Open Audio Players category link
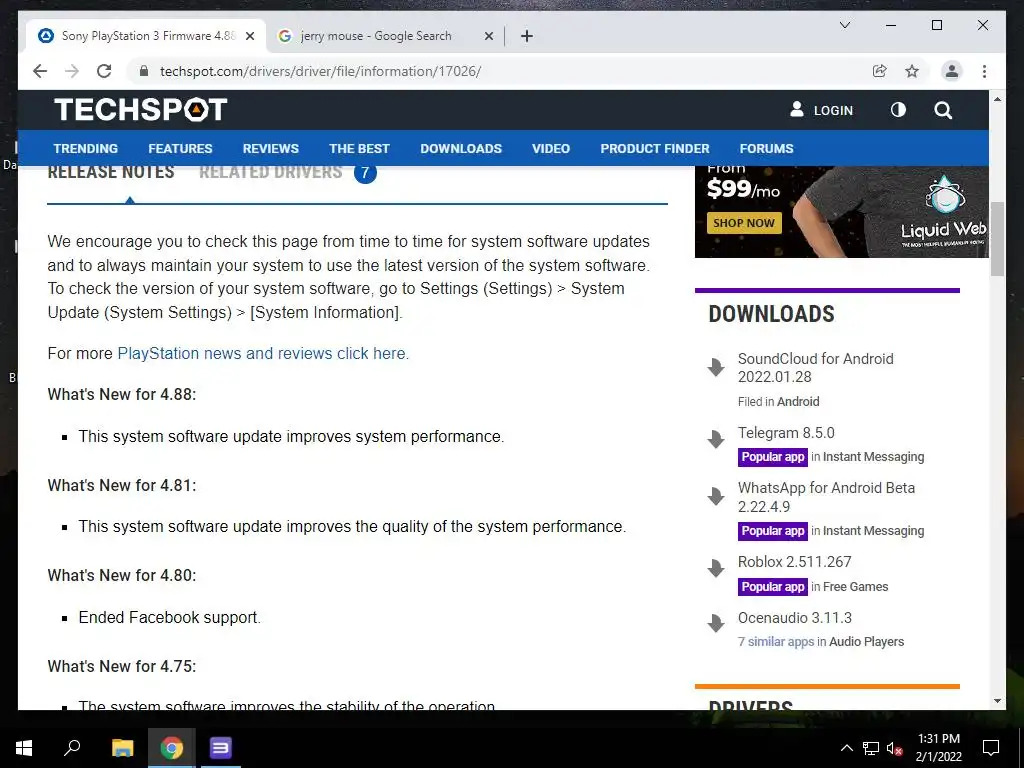 (866, 642)
